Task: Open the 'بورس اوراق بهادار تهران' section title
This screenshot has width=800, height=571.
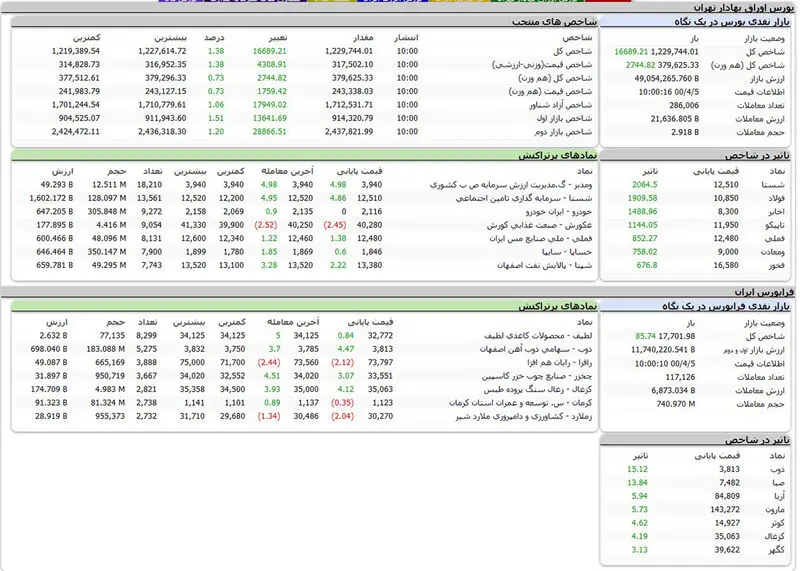Action: click(744, 8)
